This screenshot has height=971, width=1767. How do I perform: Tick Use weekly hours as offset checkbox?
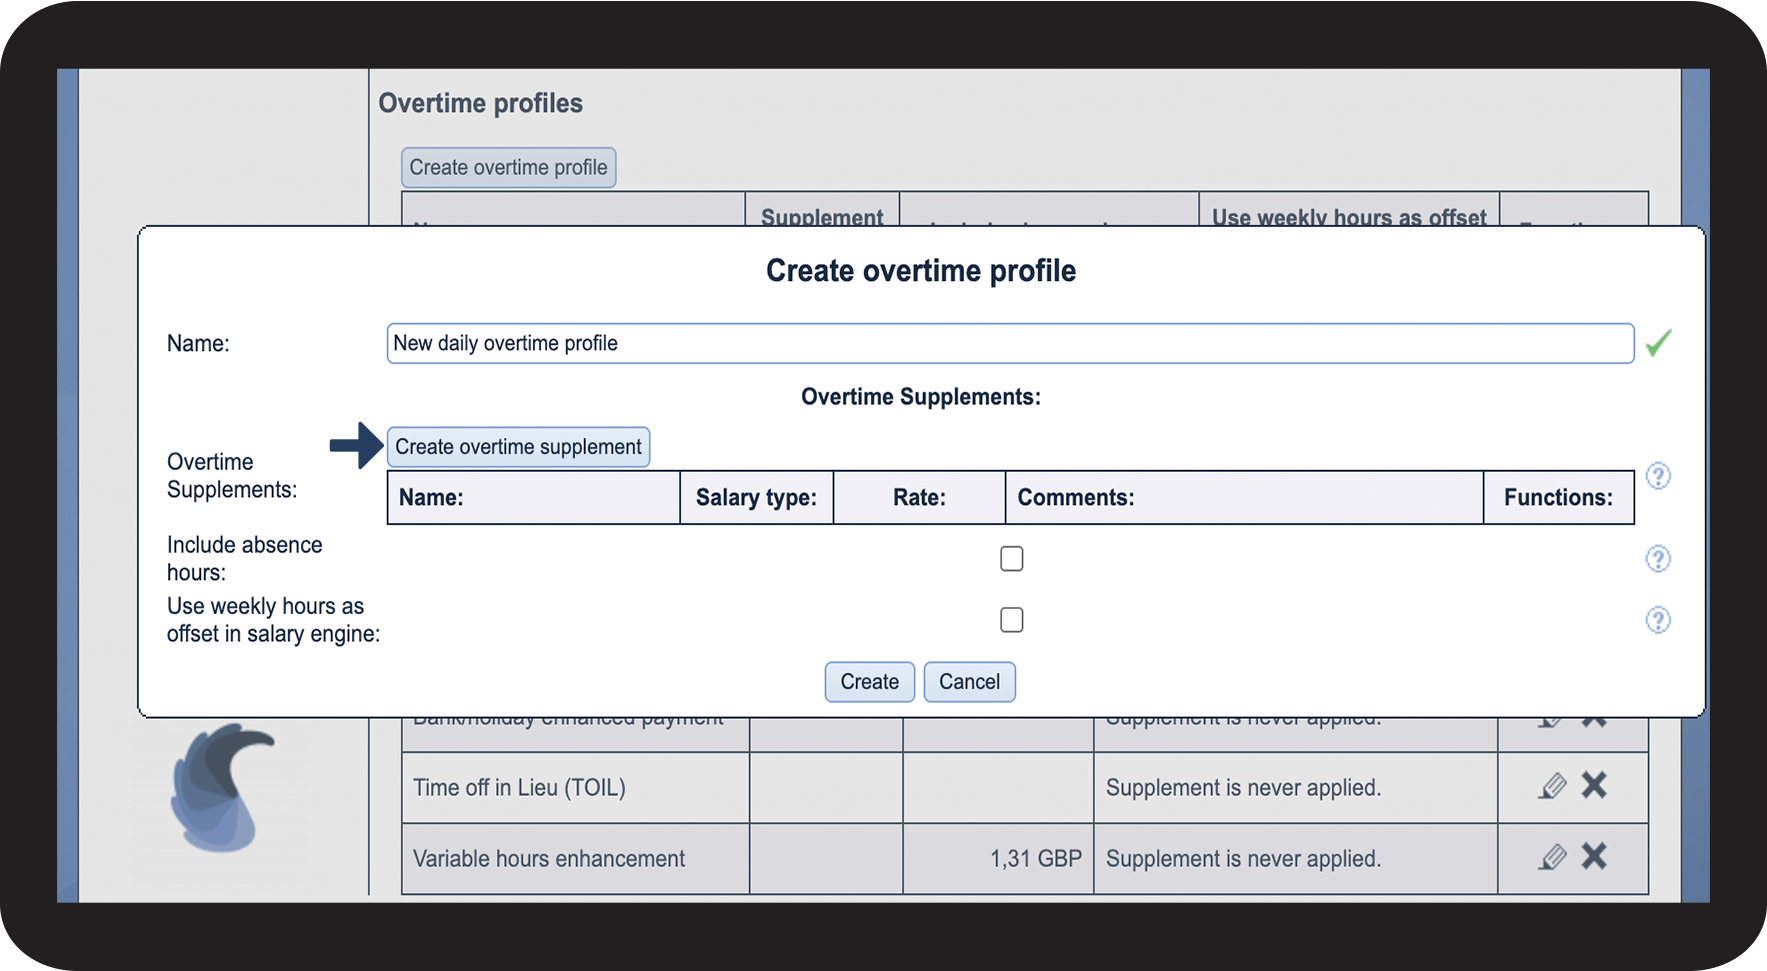pyautogui.click(x=1011, y=620)
